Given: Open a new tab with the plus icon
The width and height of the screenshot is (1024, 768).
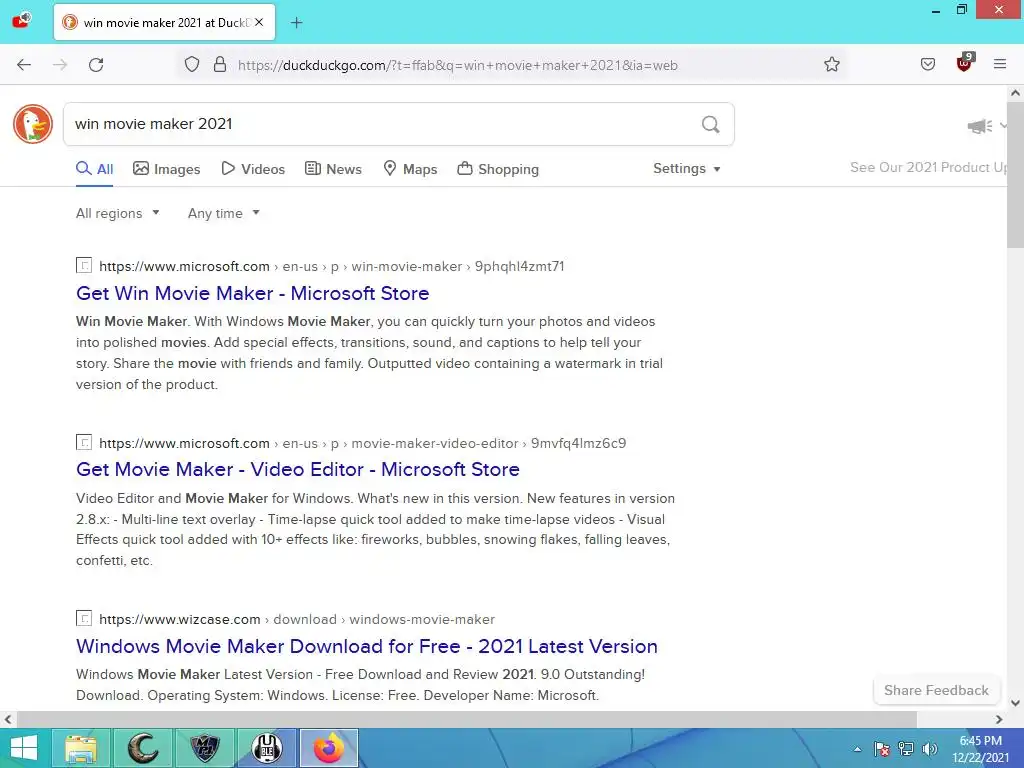Looking at the screenshot, I should 296,23.
